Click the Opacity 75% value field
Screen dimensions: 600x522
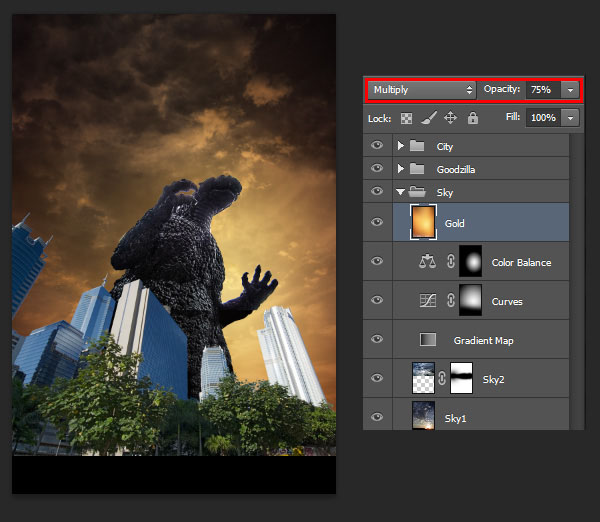coord(543,90)
